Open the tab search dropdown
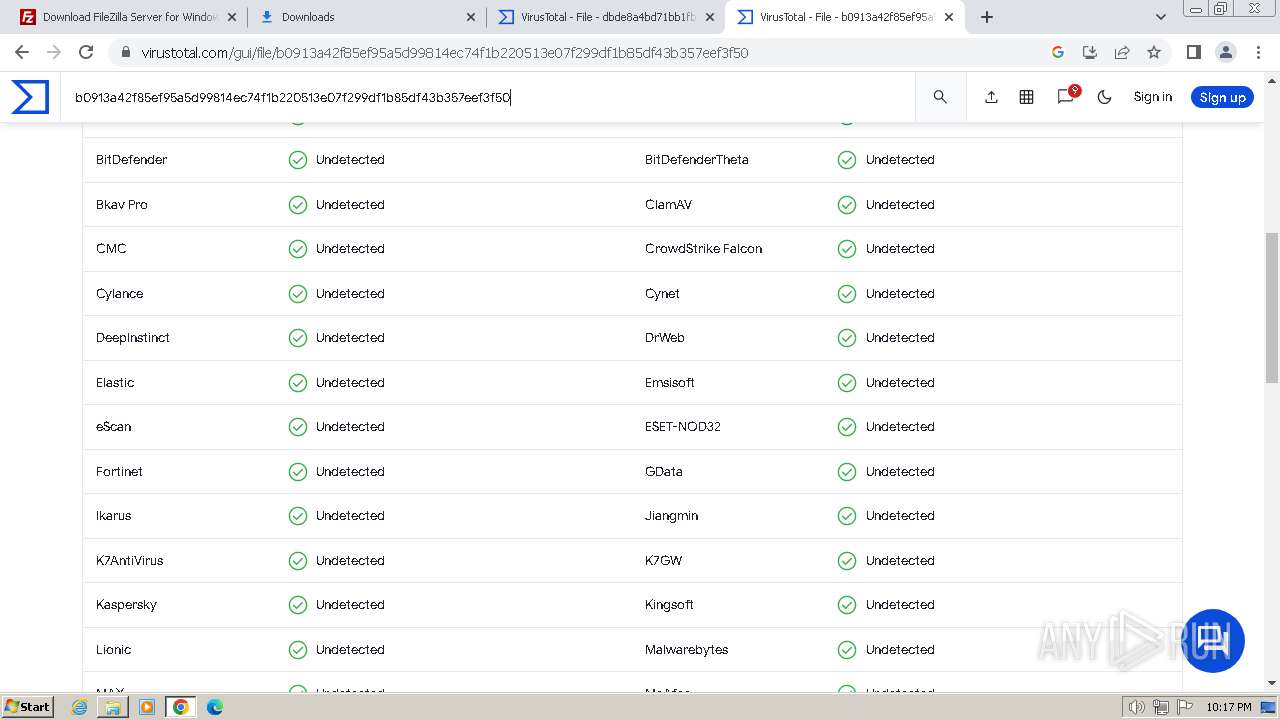1280x720 pixels. pos(1161,17)
